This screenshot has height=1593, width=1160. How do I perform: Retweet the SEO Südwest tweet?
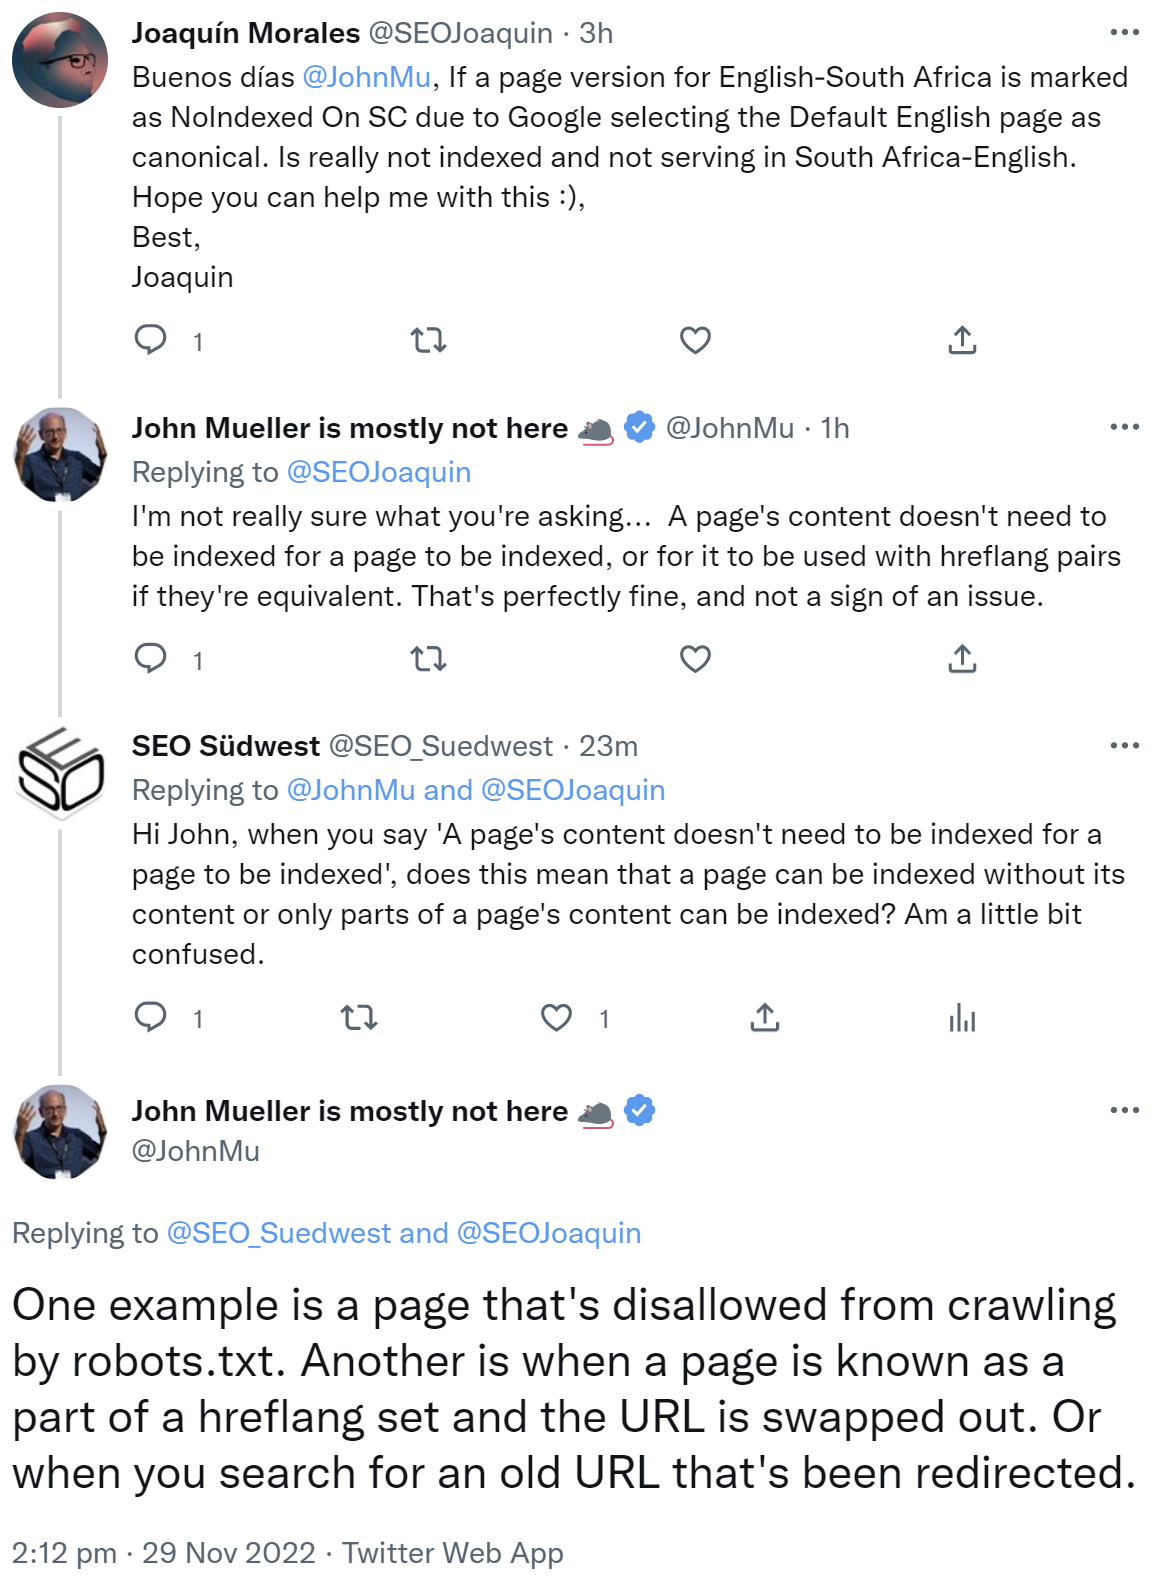pyautogui.click(x=358, y=1018)
